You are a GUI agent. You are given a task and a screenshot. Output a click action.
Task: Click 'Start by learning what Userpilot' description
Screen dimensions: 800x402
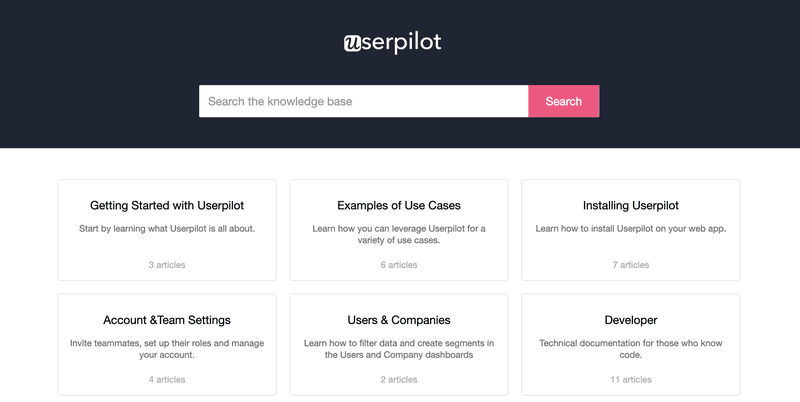[167, 229]
